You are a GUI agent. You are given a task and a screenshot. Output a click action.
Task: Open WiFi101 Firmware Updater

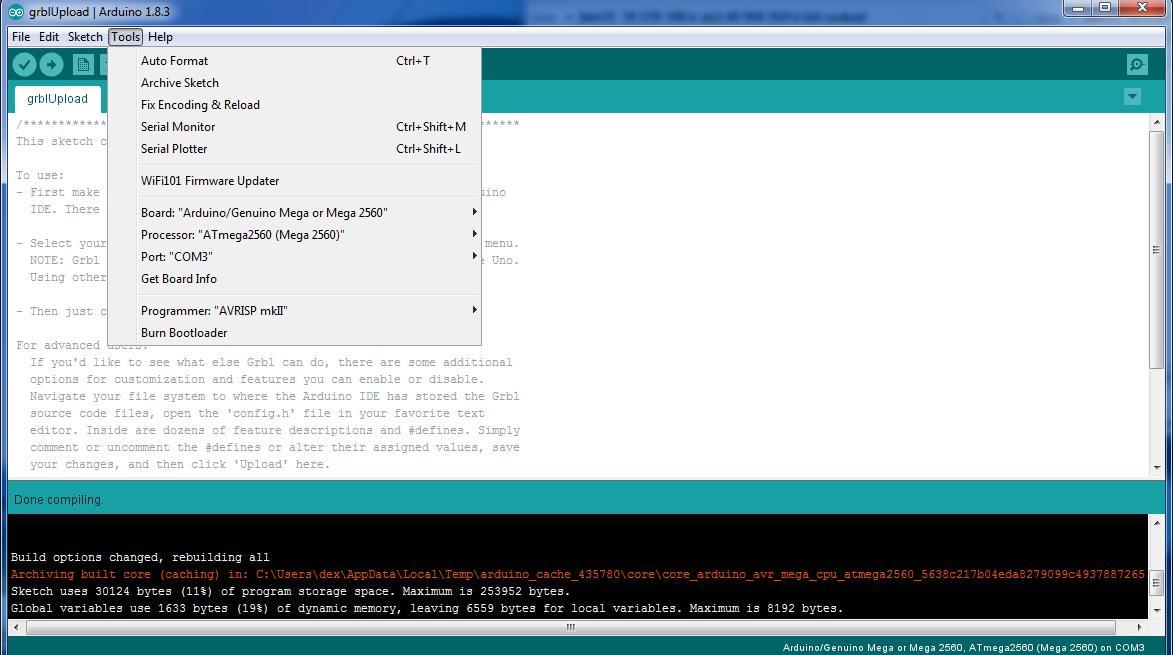pyautogui.click(x=295, y=181)
